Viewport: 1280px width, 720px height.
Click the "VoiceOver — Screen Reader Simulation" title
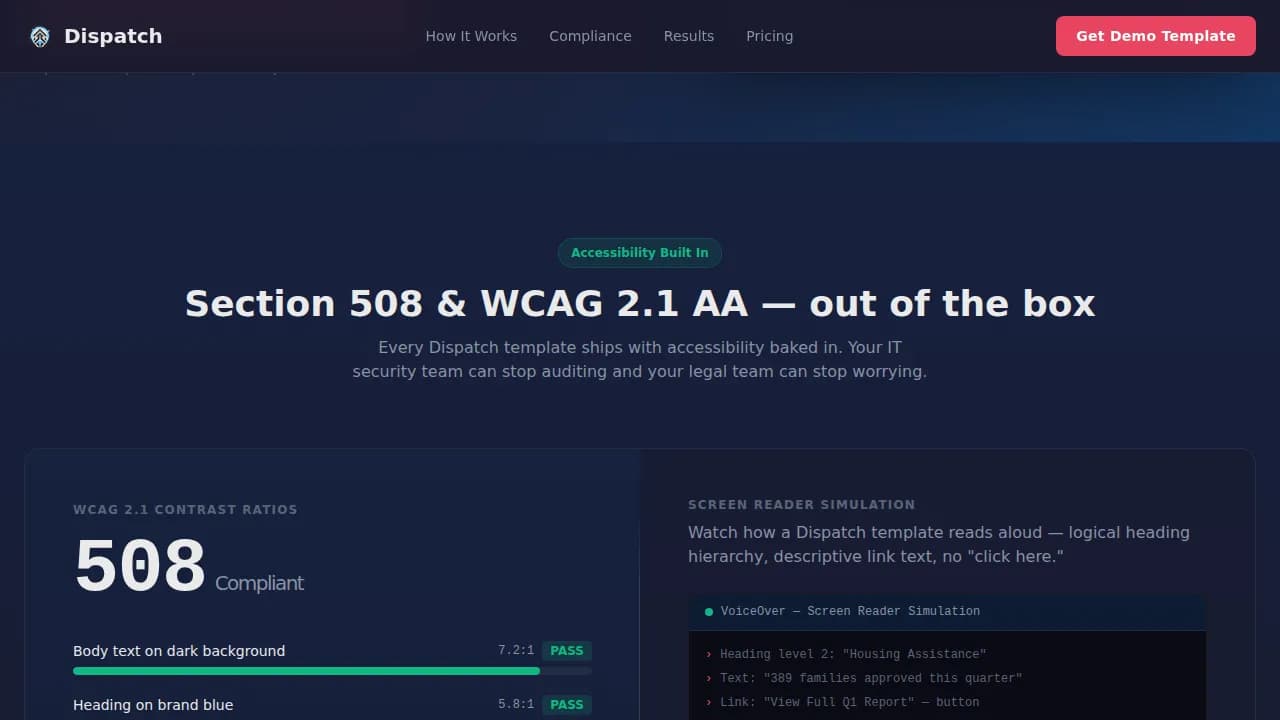[x=850, y=611]
